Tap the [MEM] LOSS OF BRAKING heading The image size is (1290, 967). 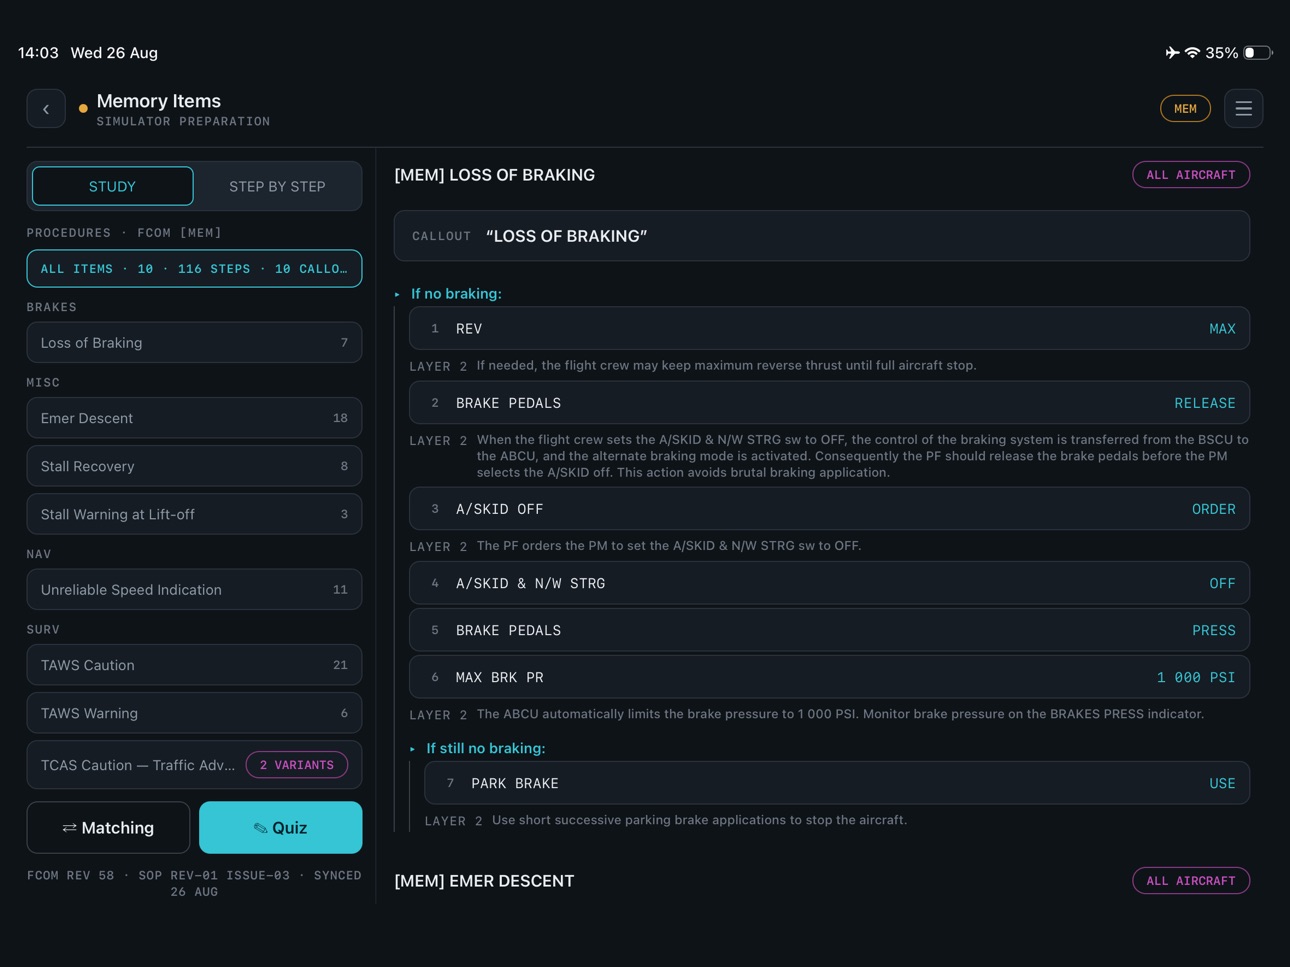[x=494, y=175]
